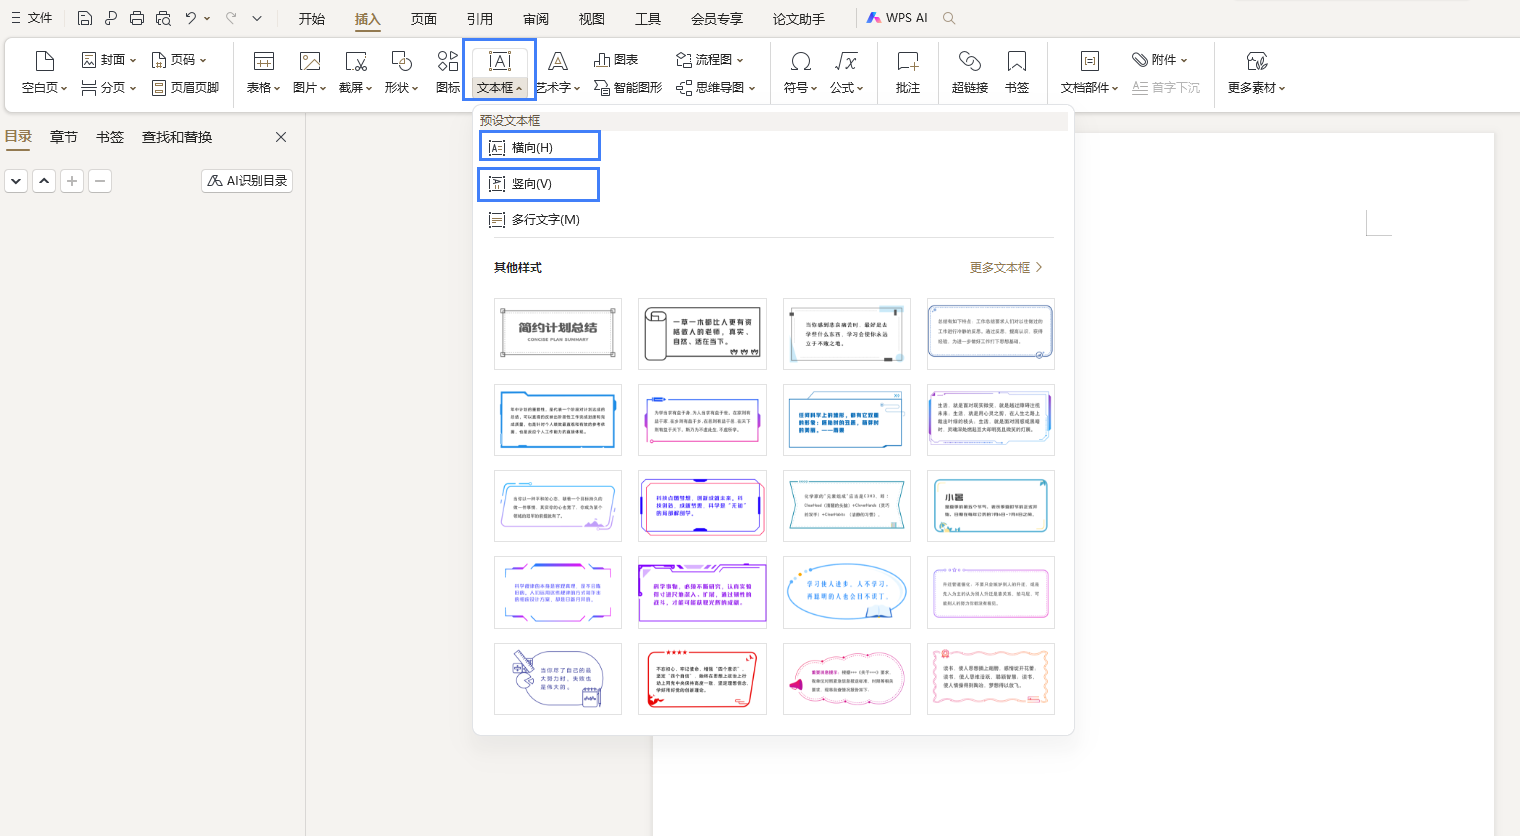Open the 表格 table dropdown
The width and height of the screenshot is (1520, 836).
coord(263,88)
